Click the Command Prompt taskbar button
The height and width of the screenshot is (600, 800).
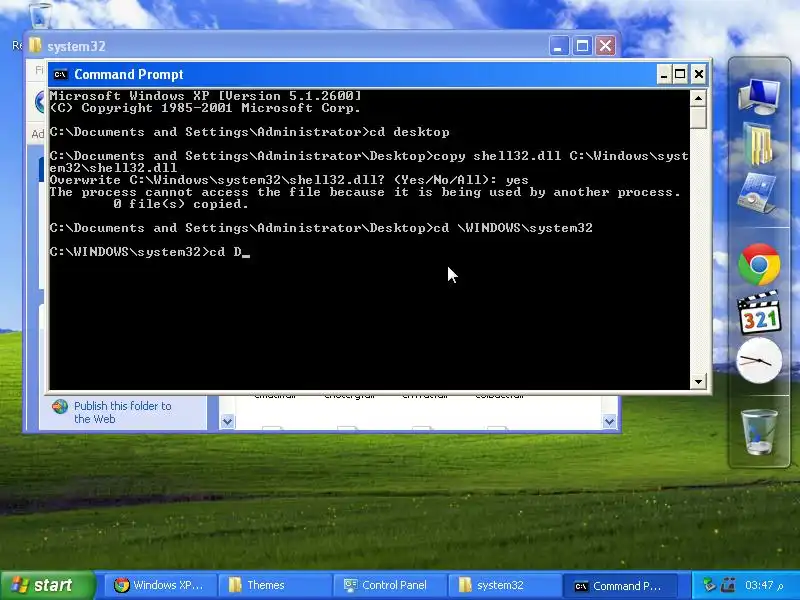pos(620,586)
